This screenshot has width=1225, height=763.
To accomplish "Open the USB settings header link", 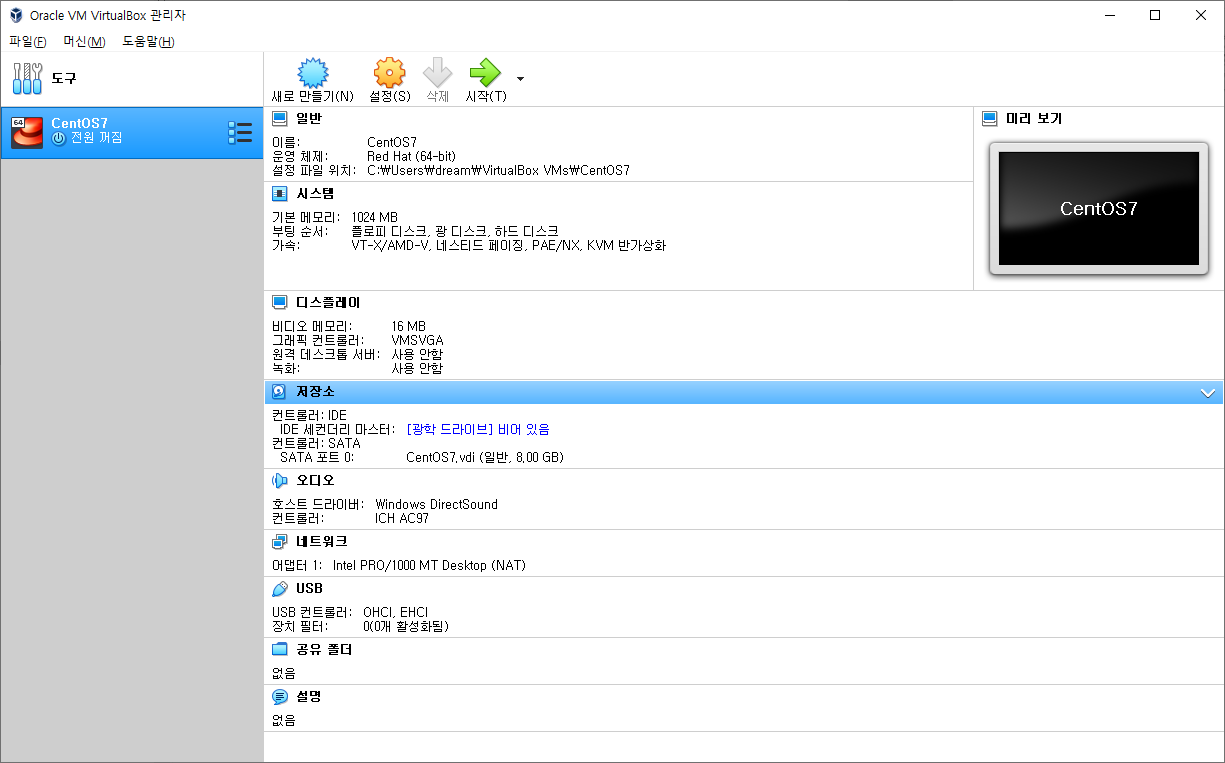I will coord(309,589).
